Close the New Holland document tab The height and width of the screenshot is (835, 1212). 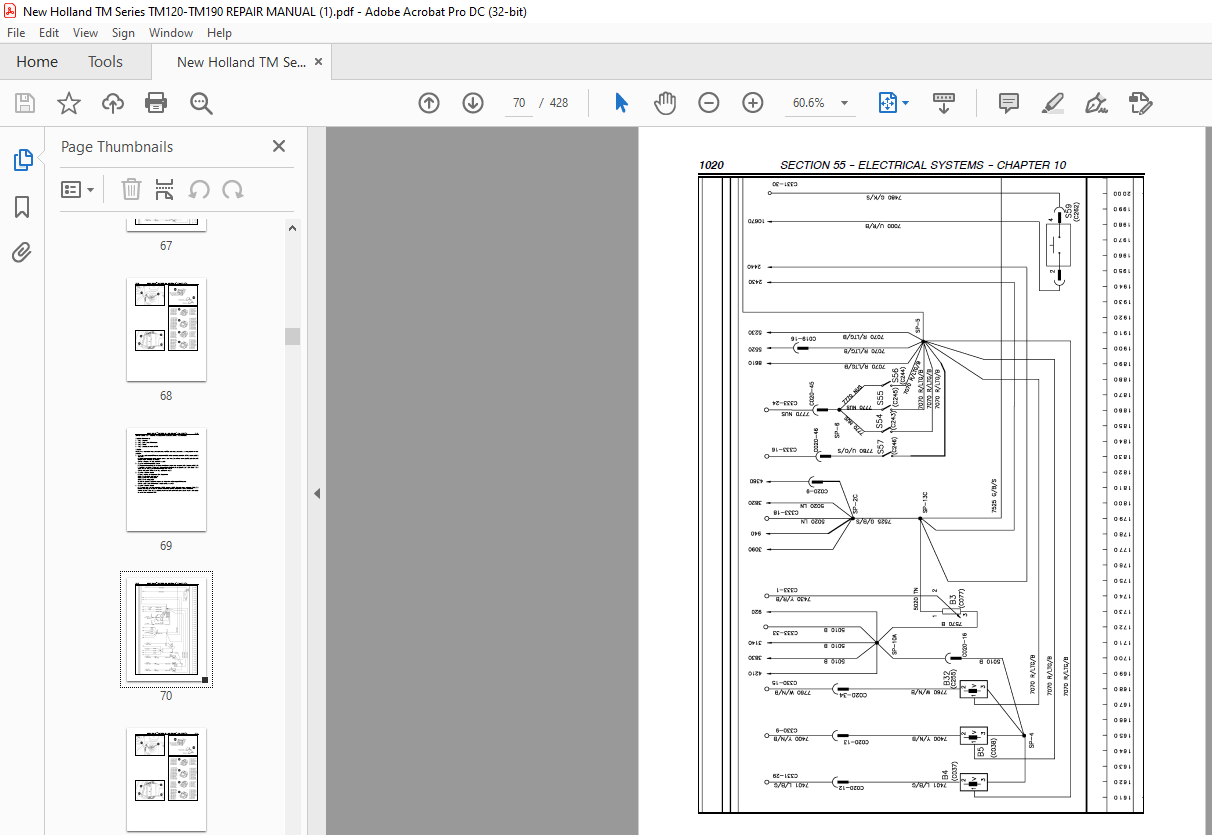click(x=319, y=62)
